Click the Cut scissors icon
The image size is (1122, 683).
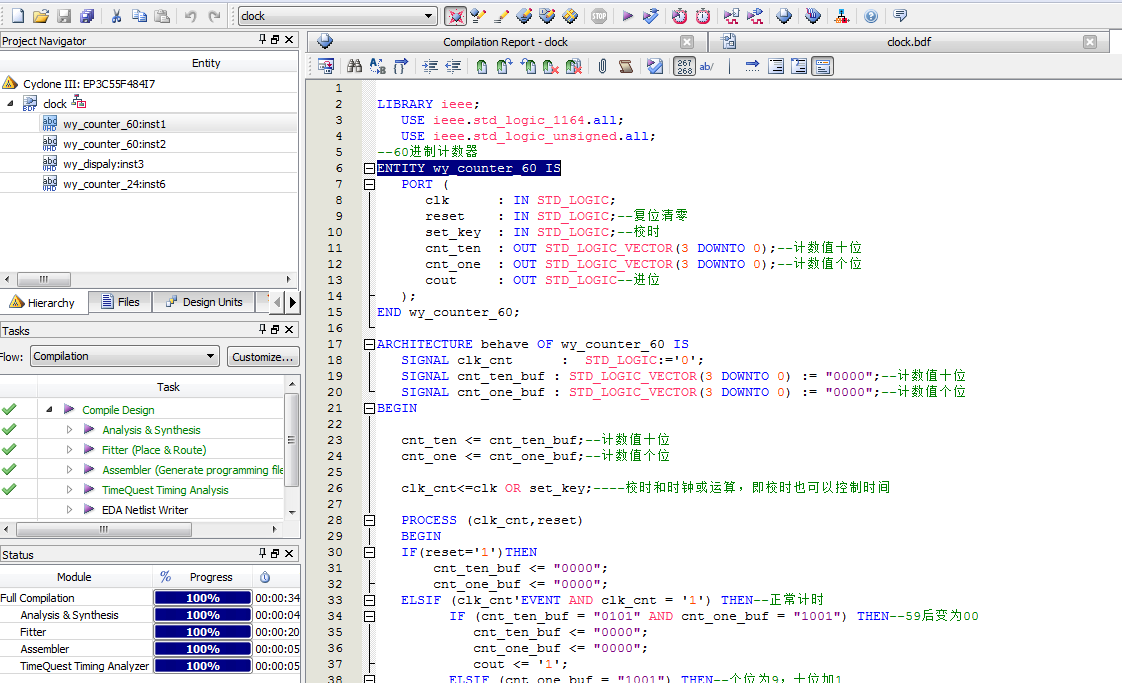click(116, 16)
